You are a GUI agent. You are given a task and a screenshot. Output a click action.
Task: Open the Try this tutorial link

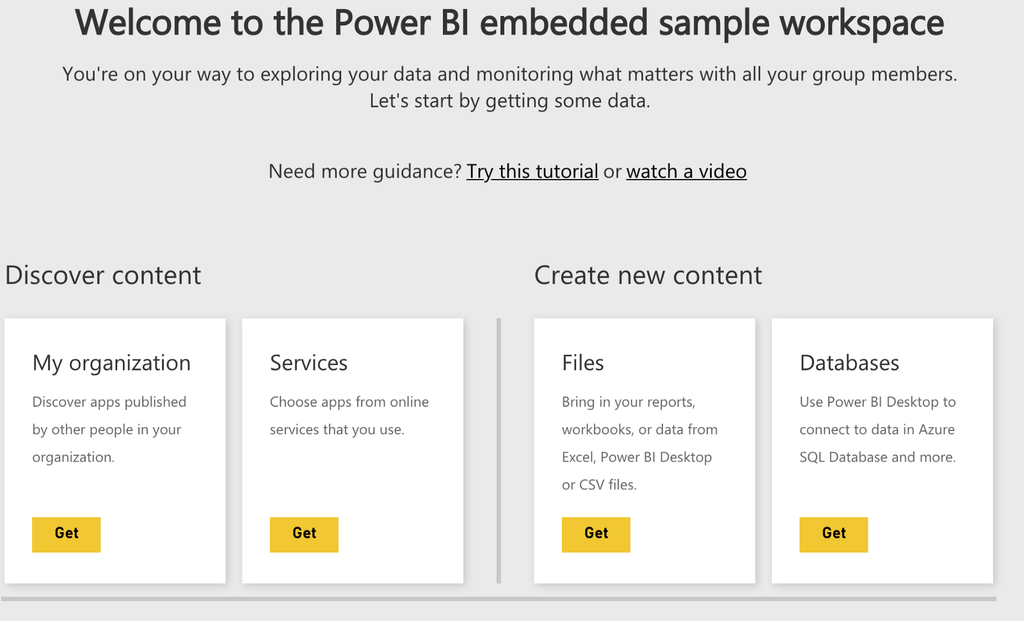point(532,171)
